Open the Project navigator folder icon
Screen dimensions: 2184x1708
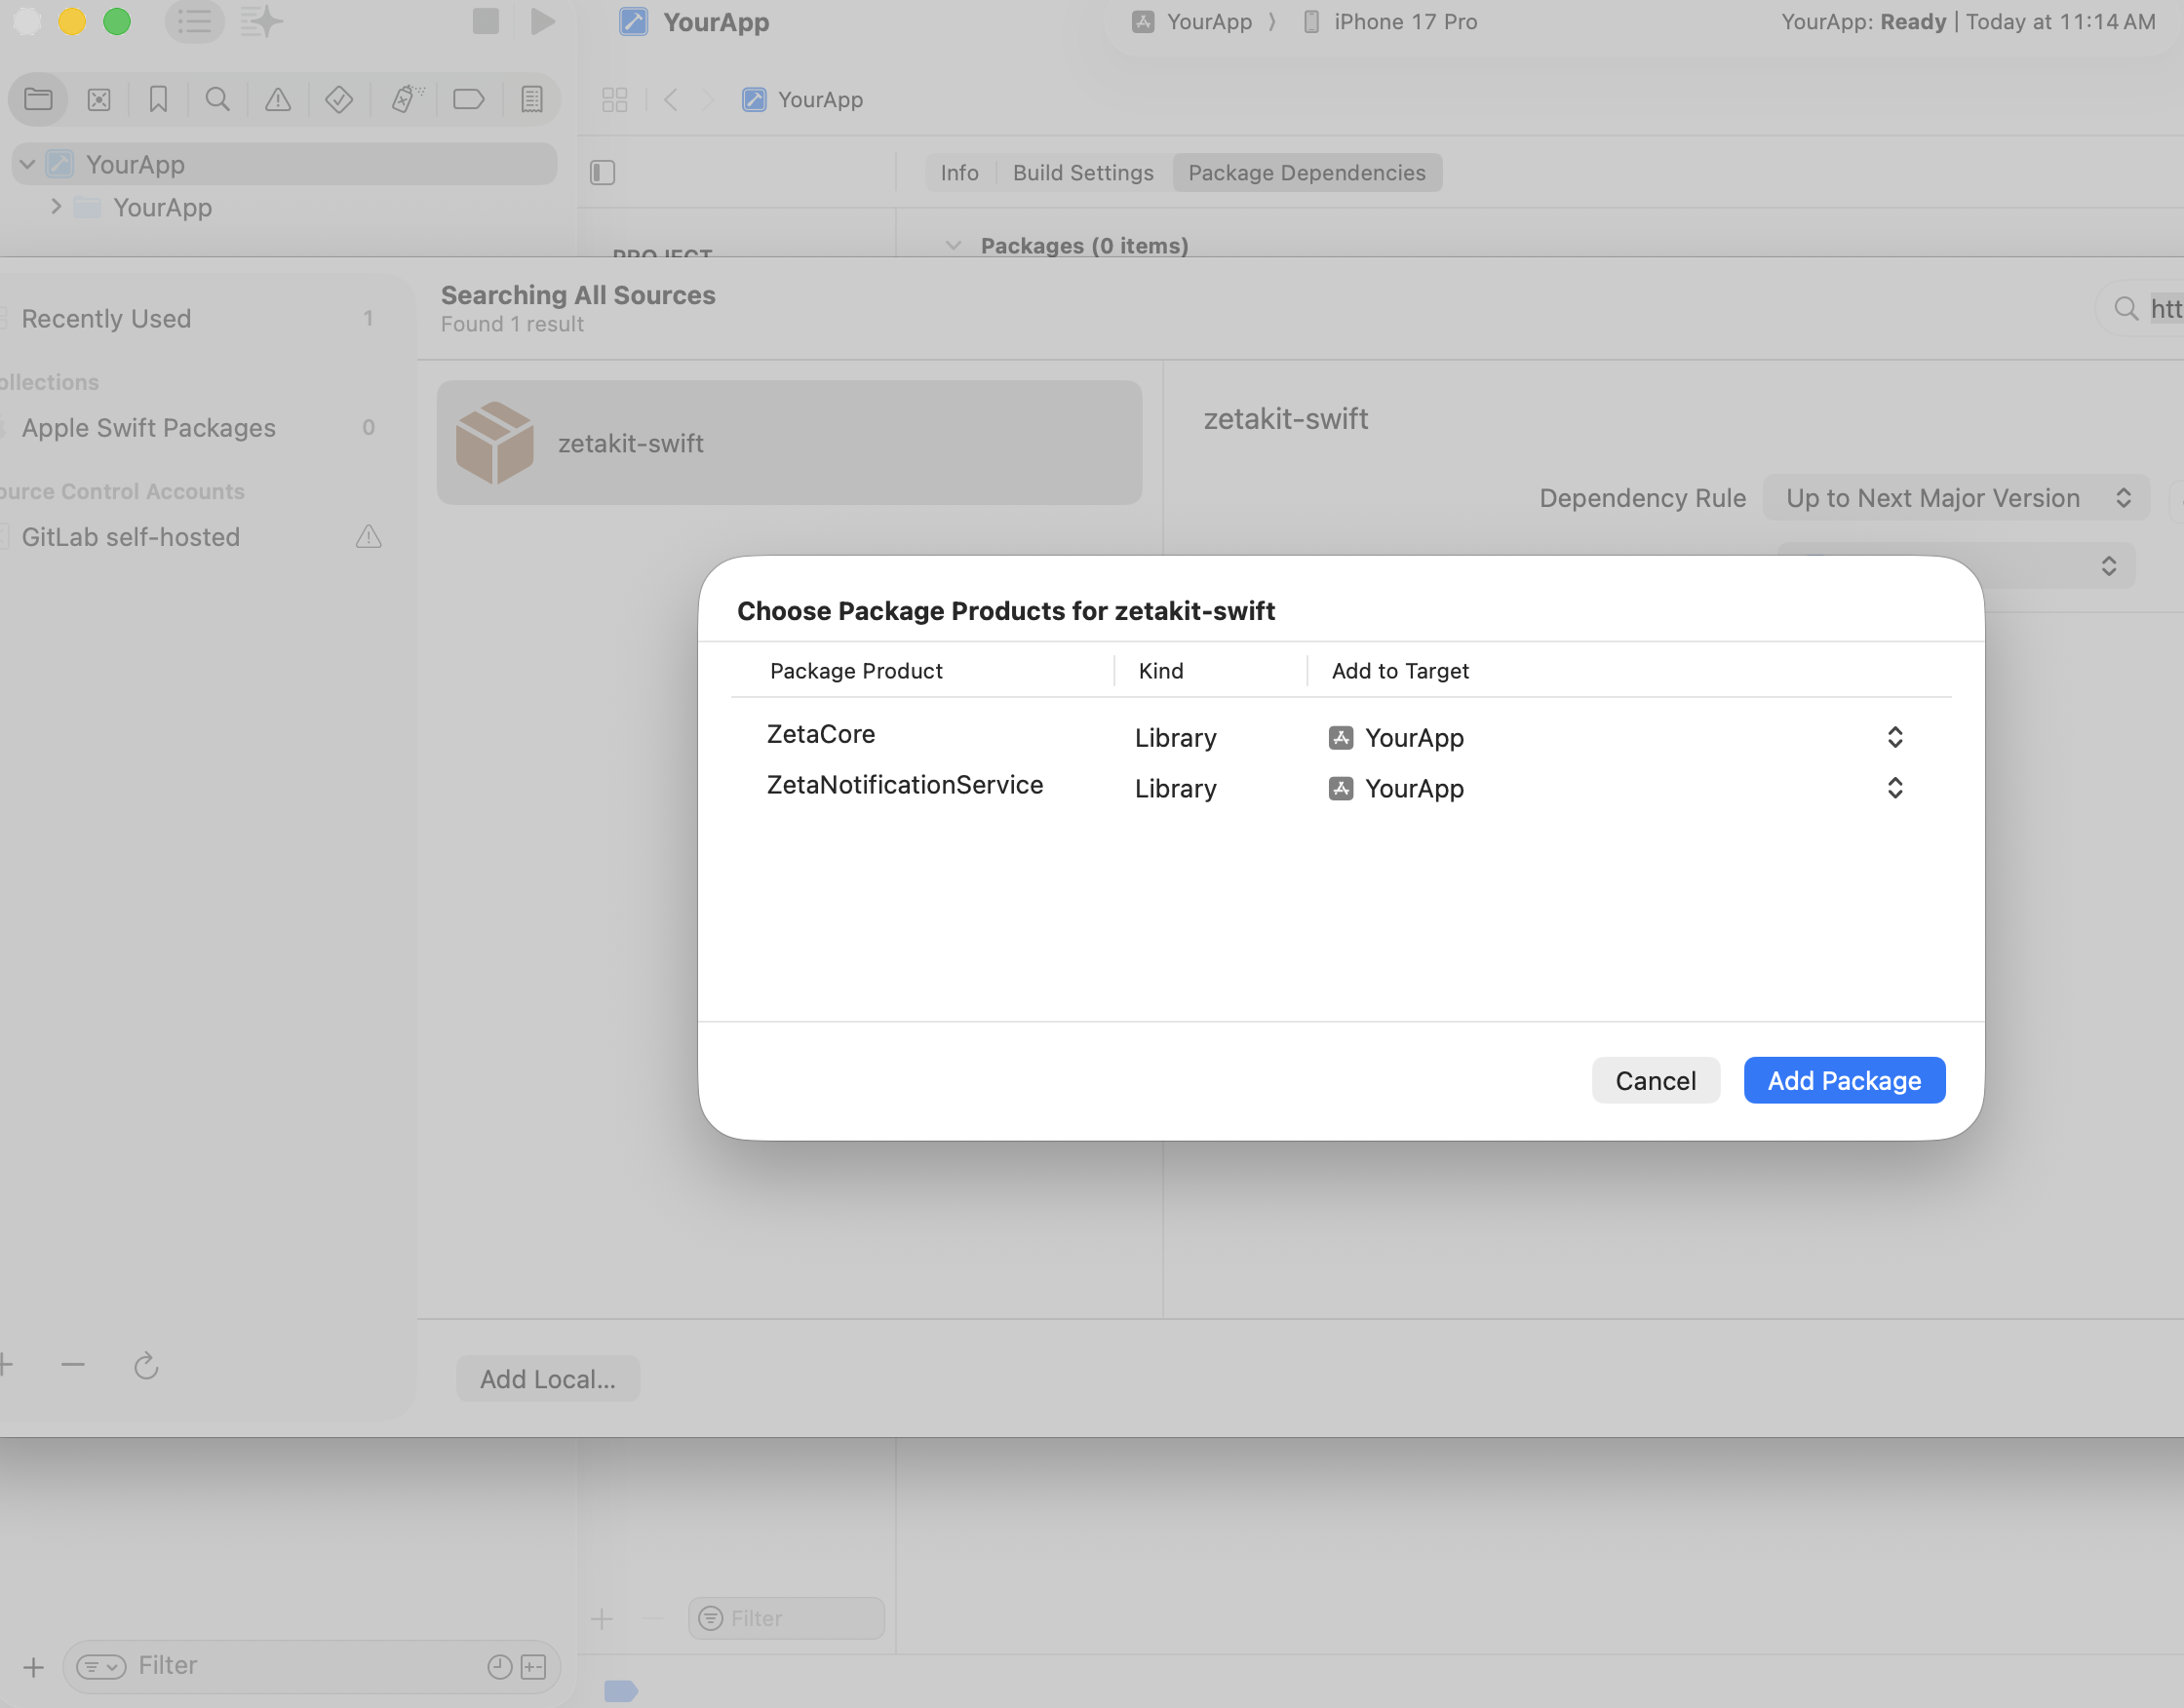click(38, 99)
